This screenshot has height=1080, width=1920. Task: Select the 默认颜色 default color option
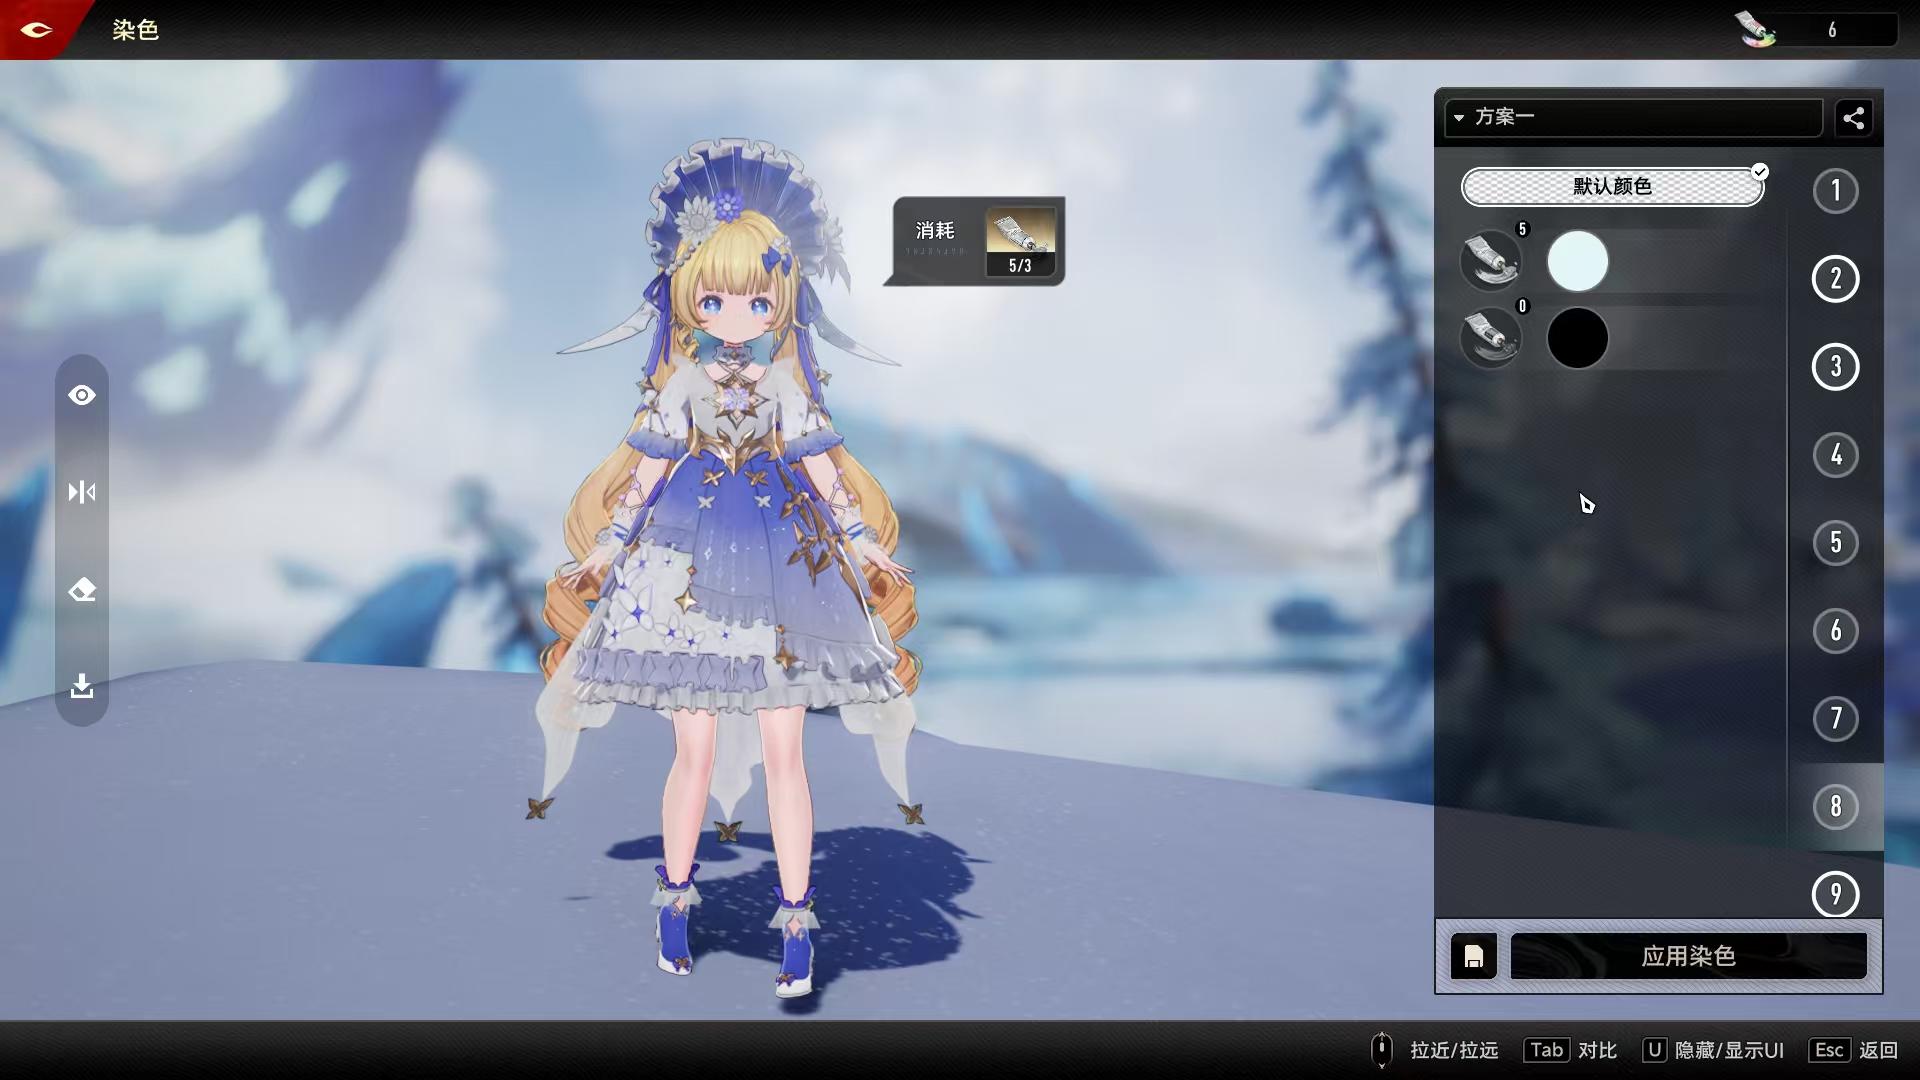[x=1612, y=187]
